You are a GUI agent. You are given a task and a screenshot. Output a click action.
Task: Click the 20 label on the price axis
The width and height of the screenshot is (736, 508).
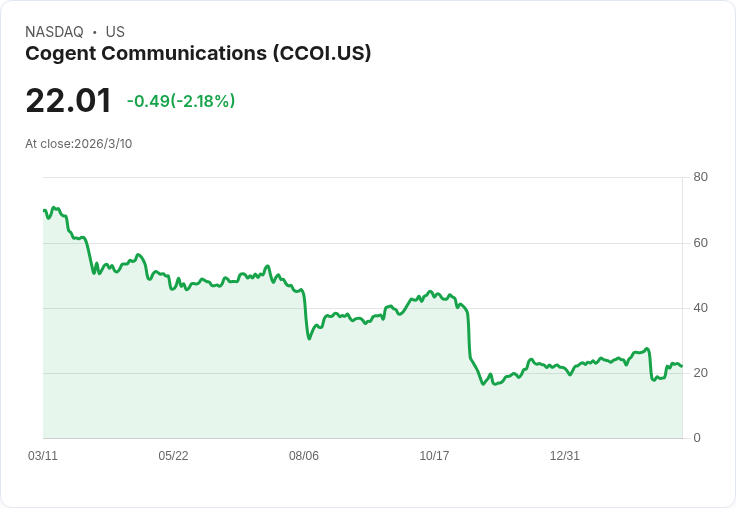point(700,373)
